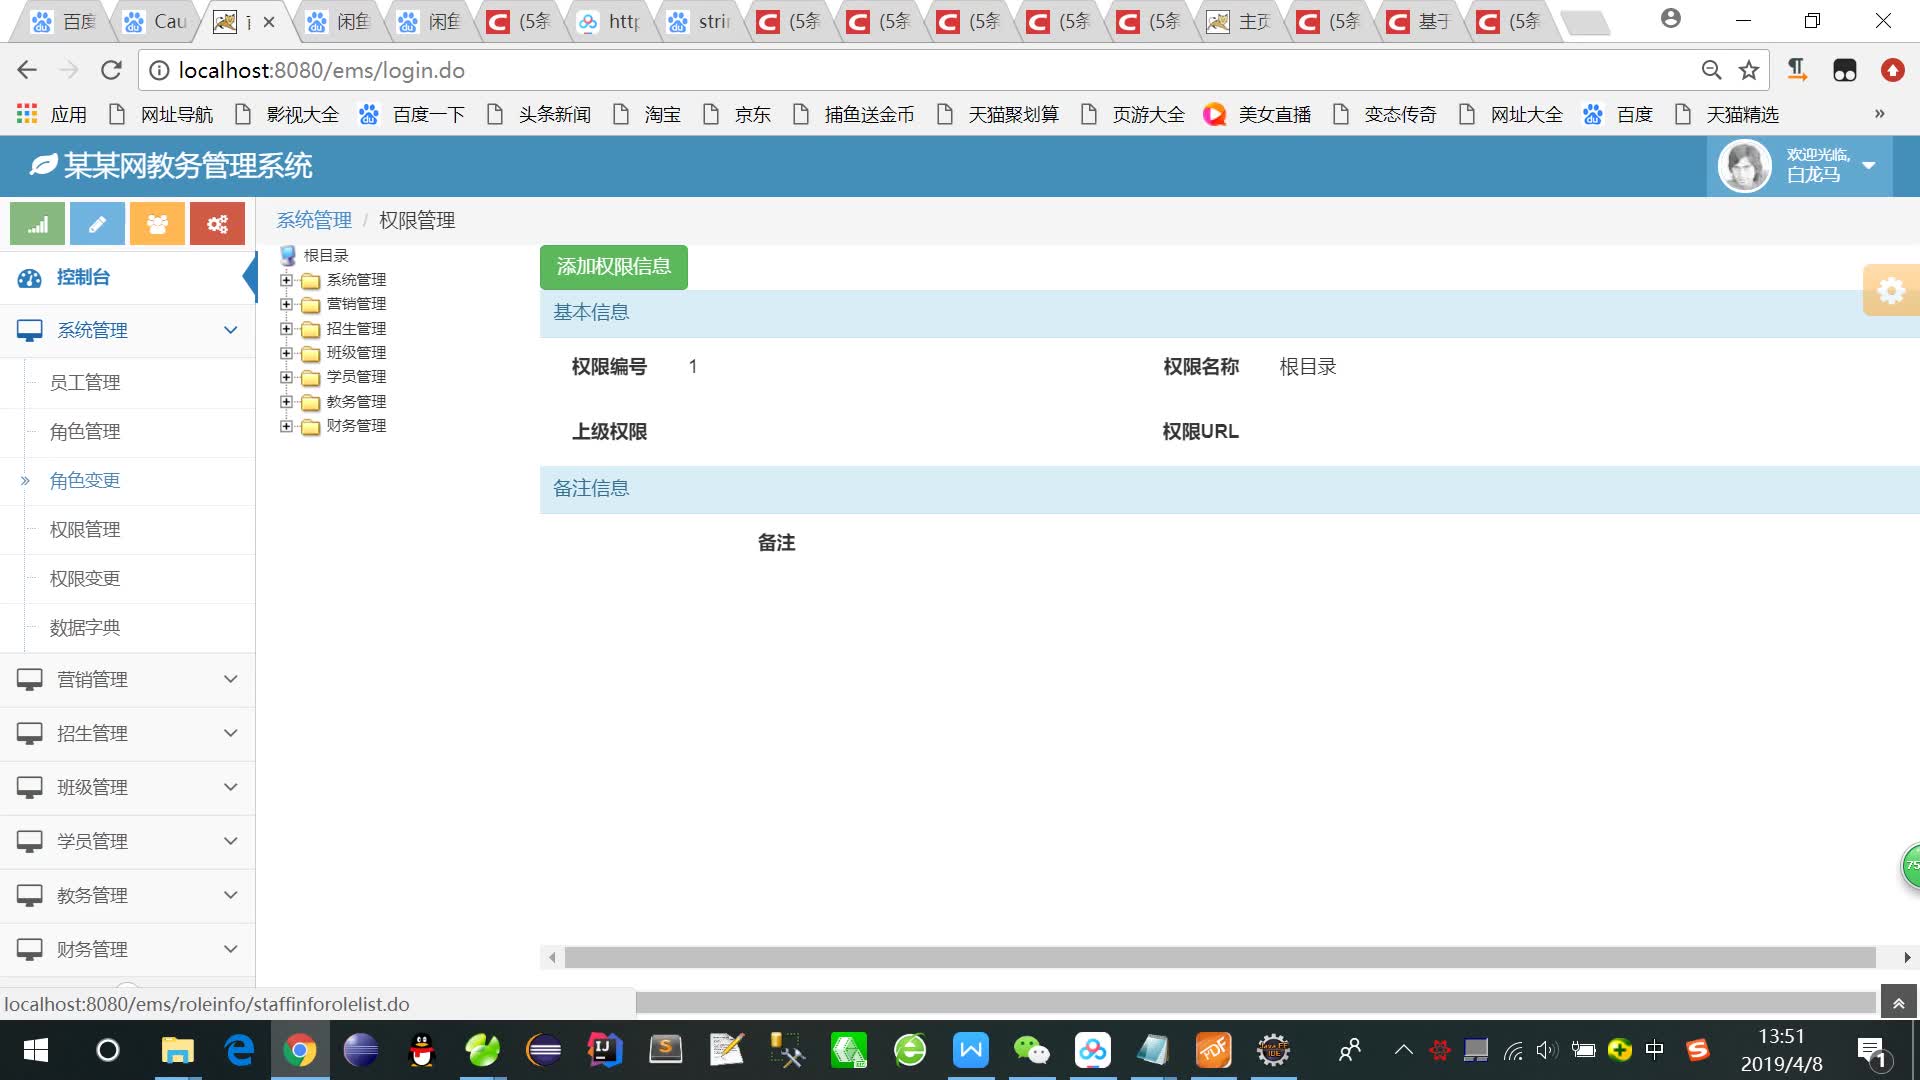Open the user account dropdown for 白龙马
This screenshot has height=1080, width=1920.
1869,167
